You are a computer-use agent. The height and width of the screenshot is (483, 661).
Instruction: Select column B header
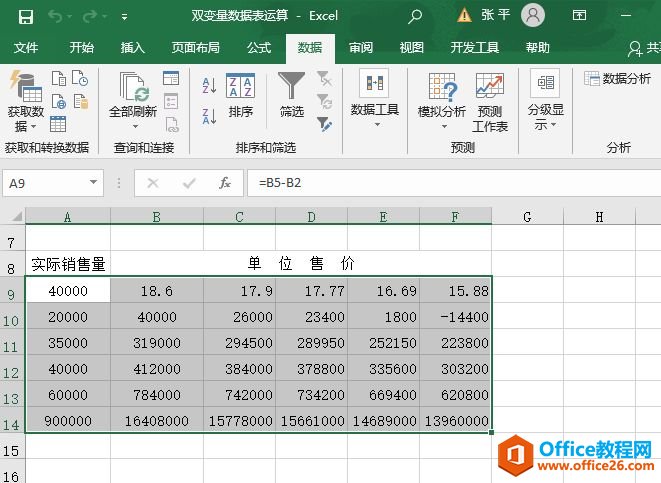pyautogui.click(x=157, y=217)
